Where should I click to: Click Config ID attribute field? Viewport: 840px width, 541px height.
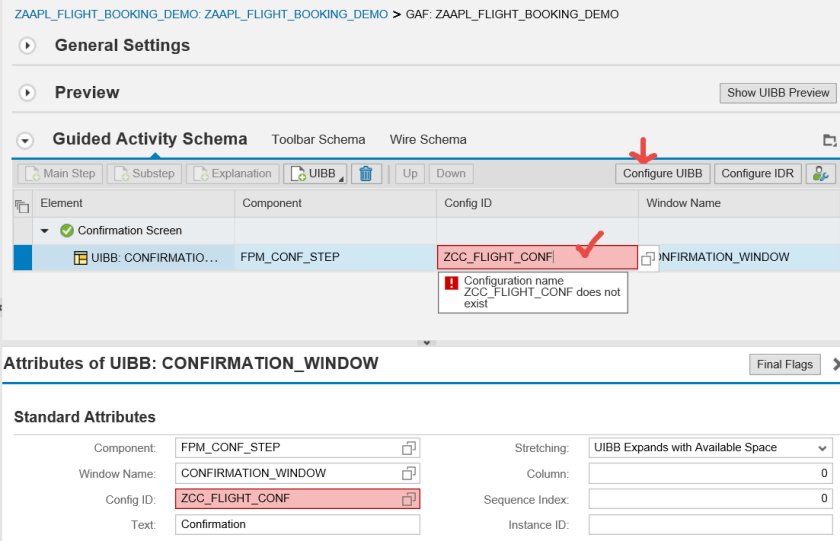(297, 499)
